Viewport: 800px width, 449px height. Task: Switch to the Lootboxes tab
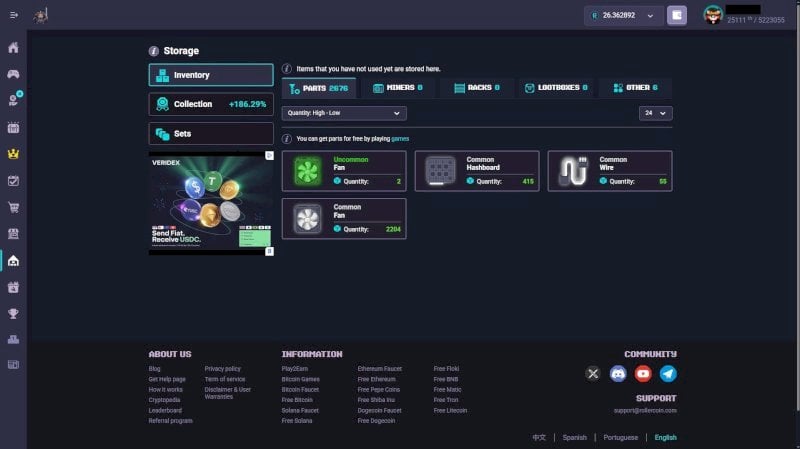556,88
